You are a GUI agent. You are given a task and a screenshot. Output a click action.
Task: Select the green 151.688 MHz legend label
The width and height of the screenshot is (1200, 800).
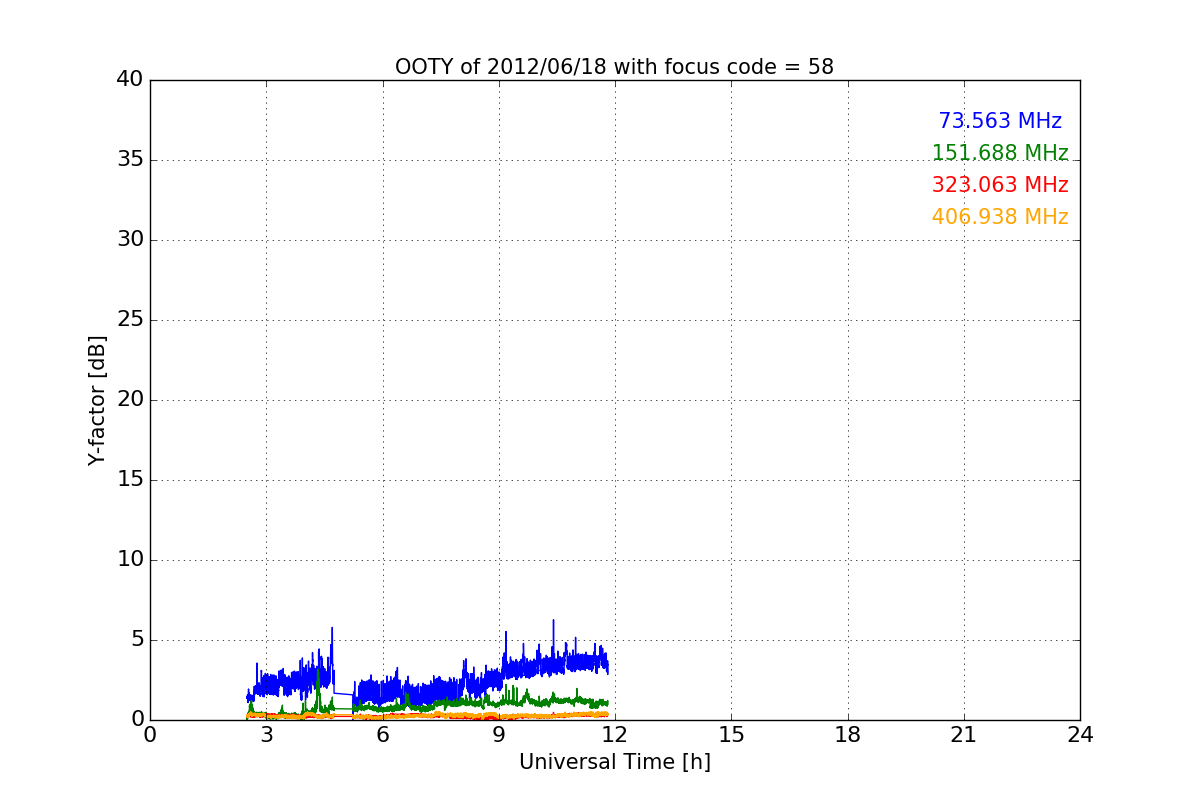(x=1000, y=153)
